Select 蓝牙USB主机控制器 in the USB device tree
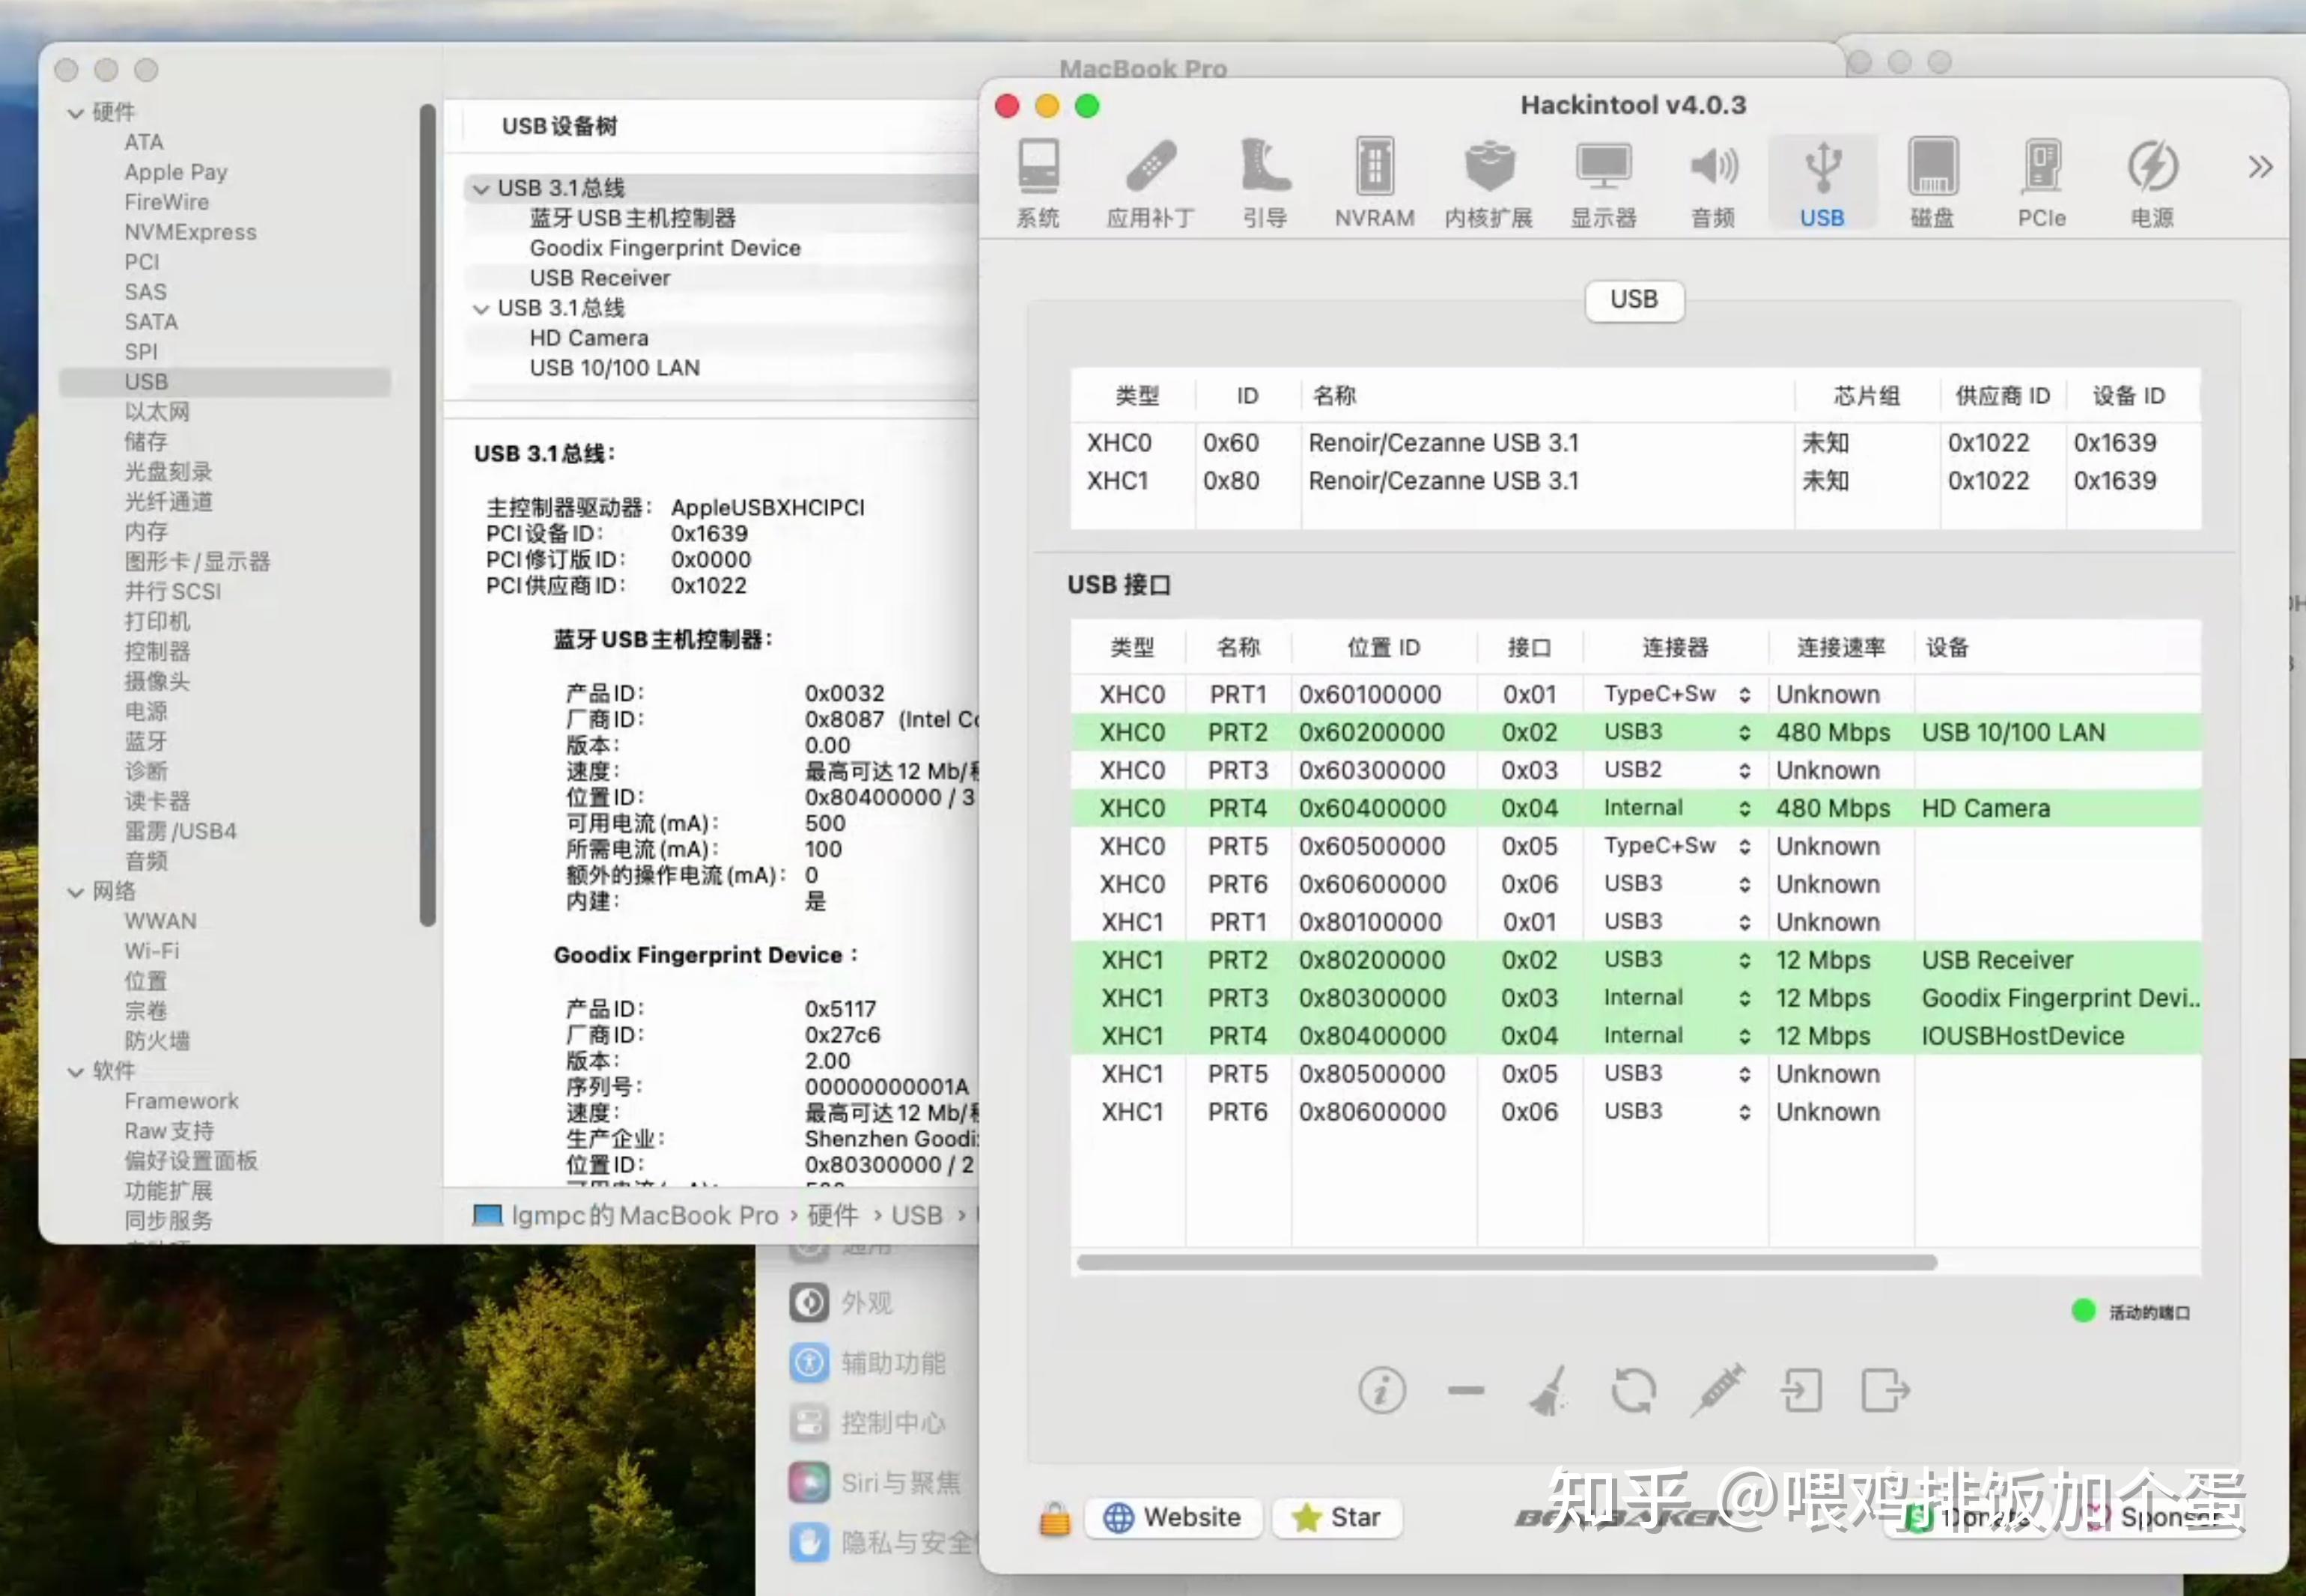This screenshot has height=1596, width=2306. coord(632,218)
